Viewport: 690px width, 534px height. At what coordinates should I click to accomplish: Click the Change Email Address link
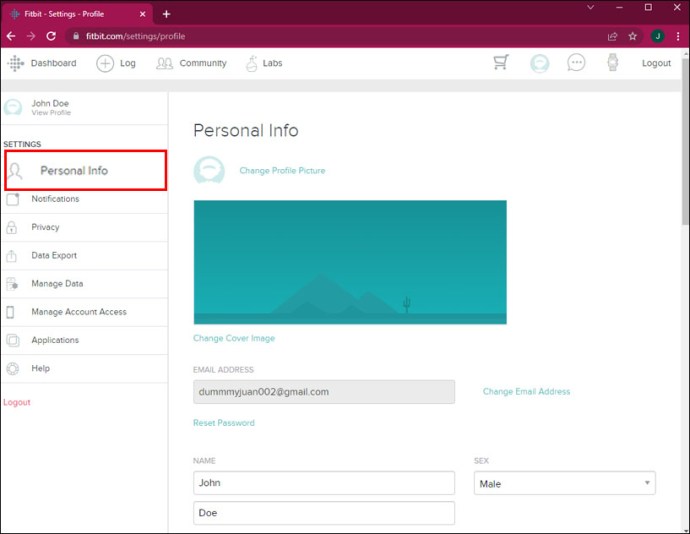(526, 391)
